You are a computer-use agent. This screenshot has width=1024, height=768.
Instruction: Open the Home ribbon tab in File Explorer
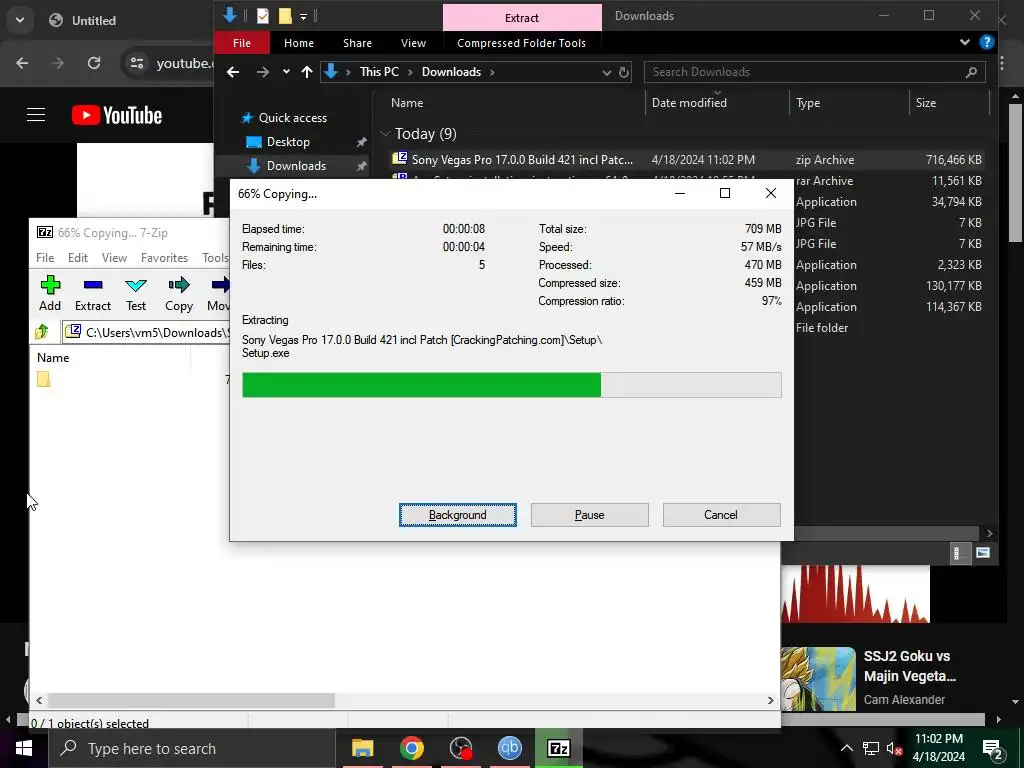(x=299, y=43)
